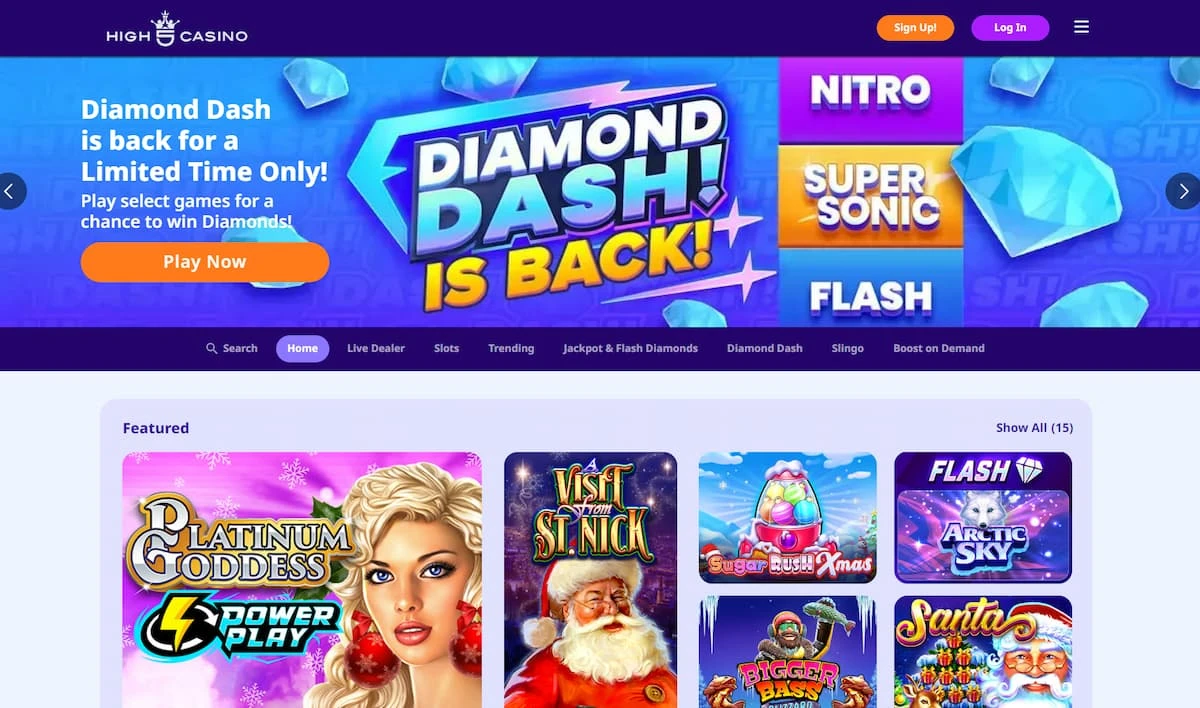Screen dimensions: 1200x708
Task: Launch Sugar Rush Xmas game tile
Action: pos(787,517)
